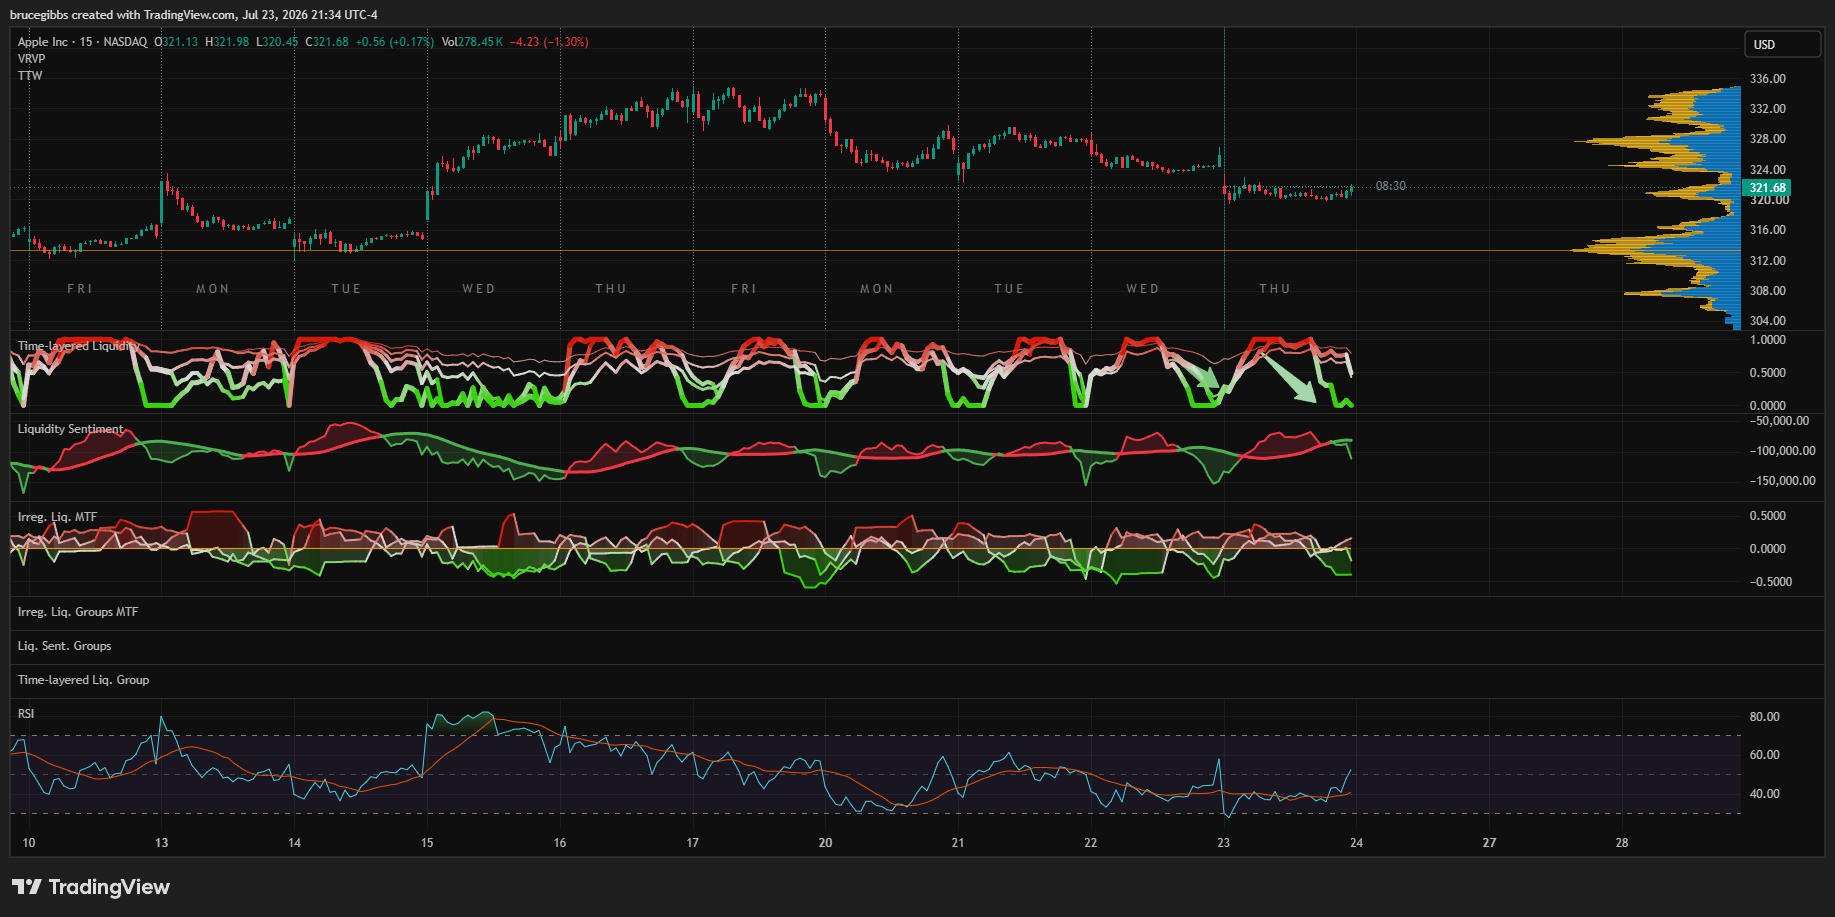
Task: Click the 328.00 price axis label
Action: (x=1767, y=139)
